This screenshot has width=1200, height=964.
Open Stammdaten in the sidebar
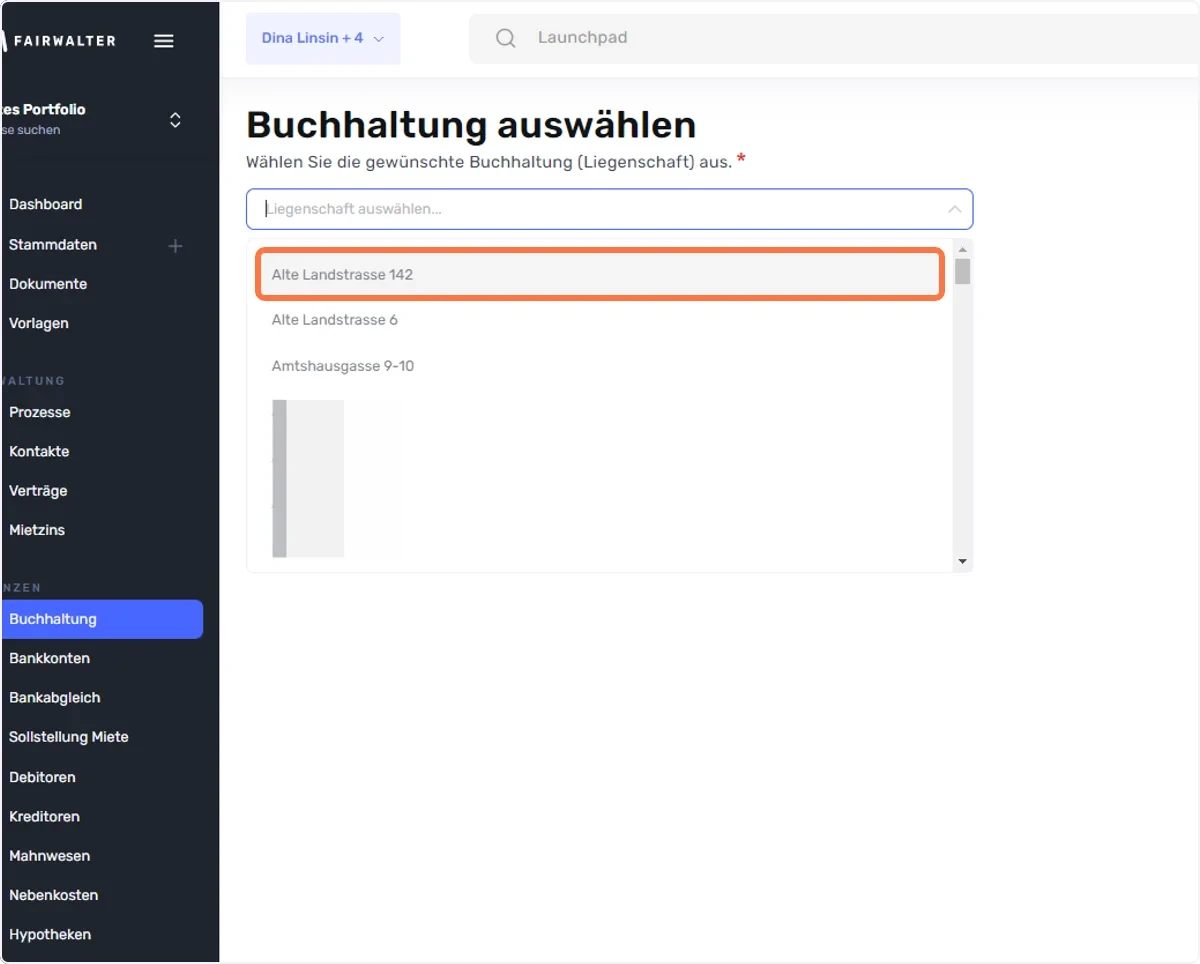click(x=53, y=244)
